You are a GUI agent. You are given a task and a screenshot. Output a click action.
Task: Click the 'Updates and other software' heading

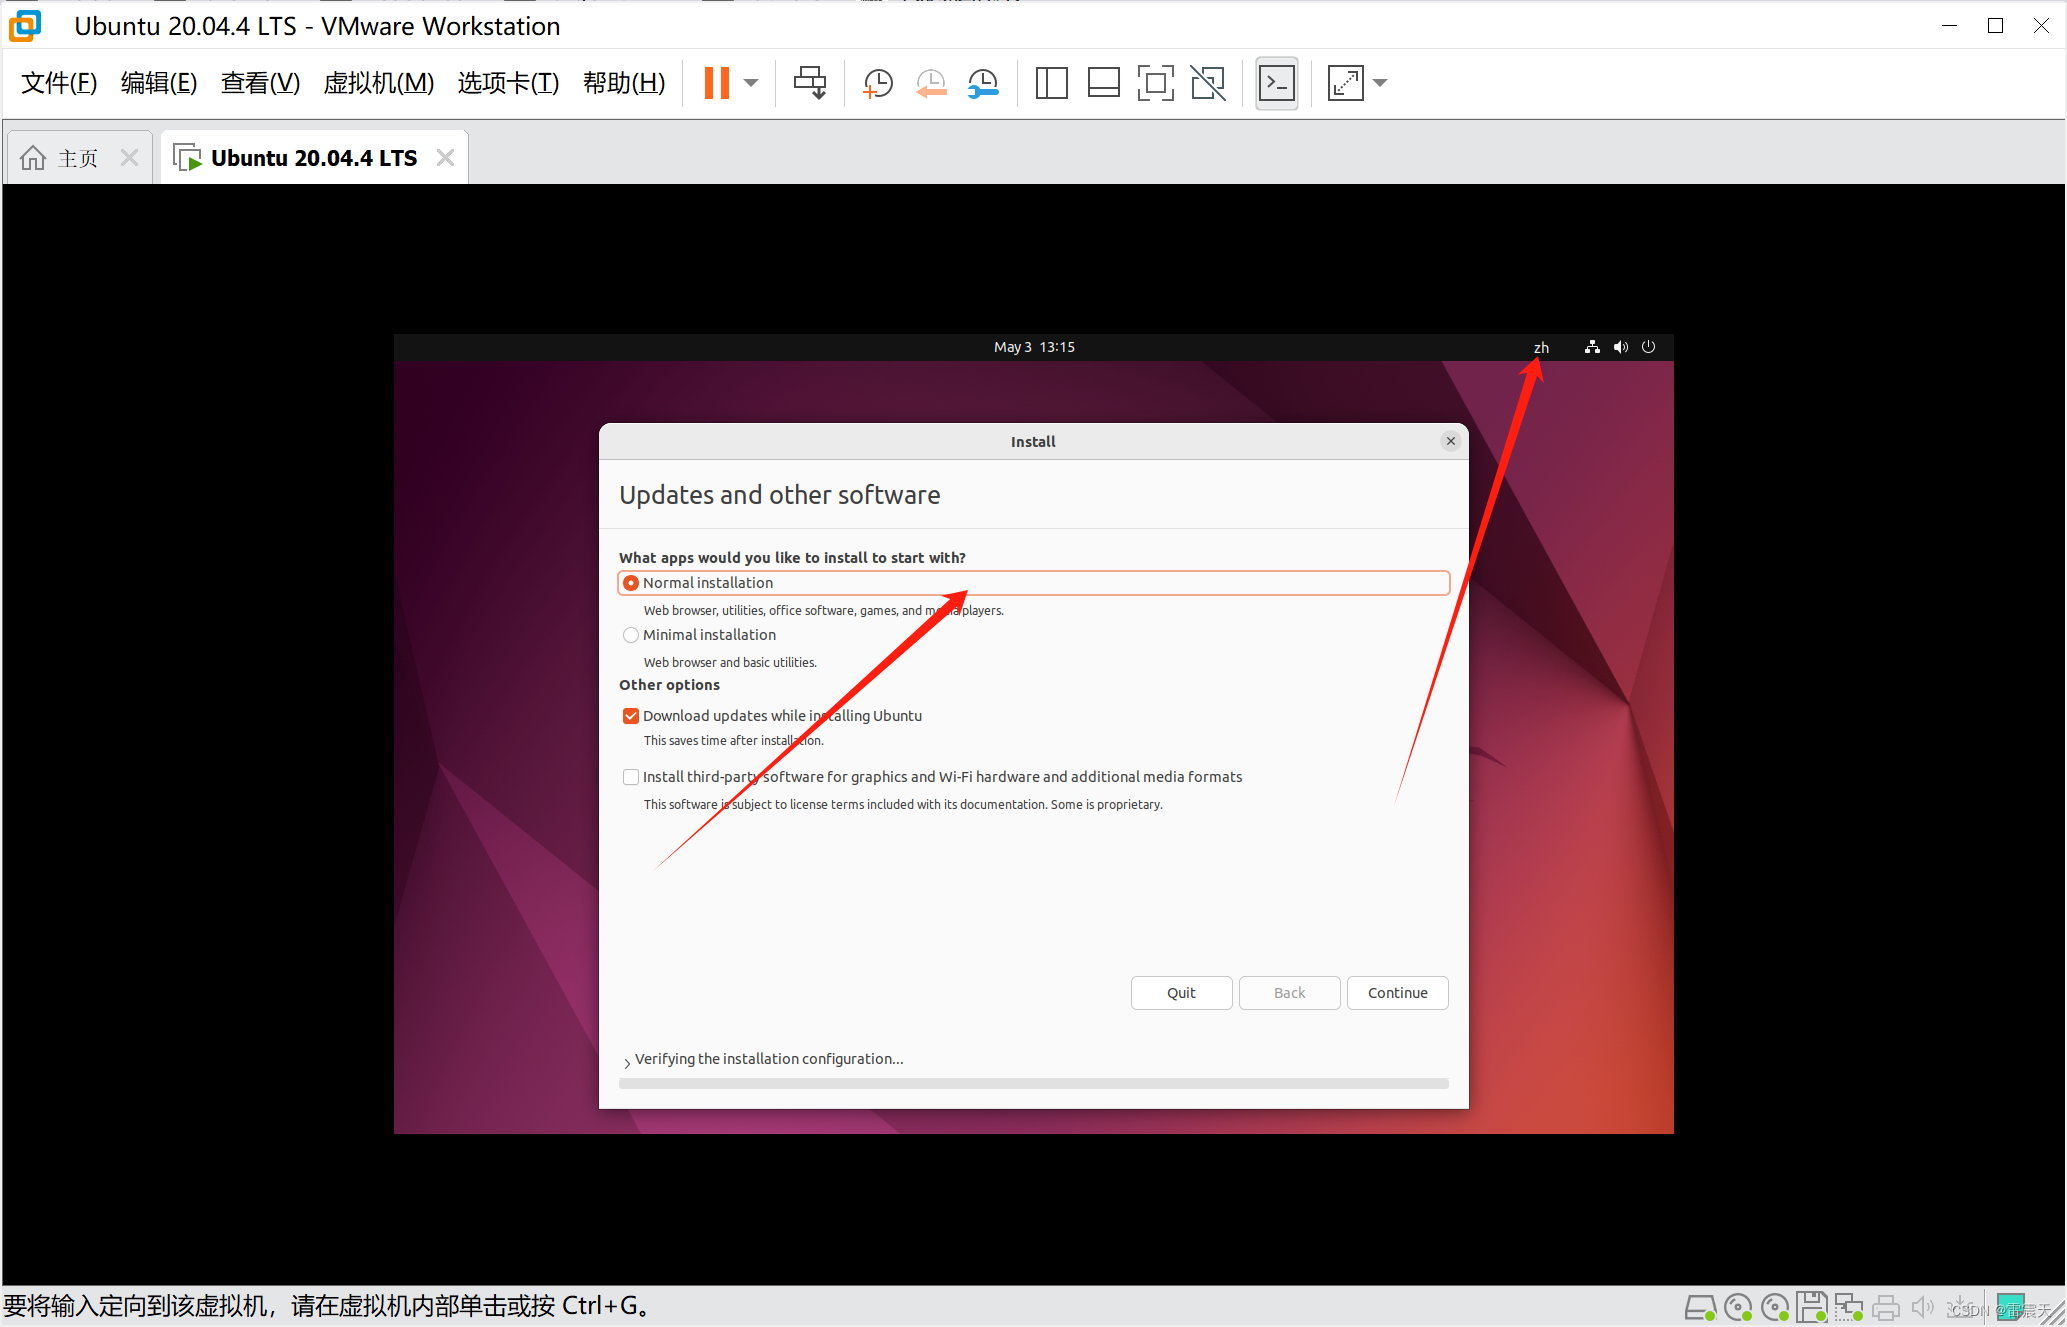click(779, 495)
